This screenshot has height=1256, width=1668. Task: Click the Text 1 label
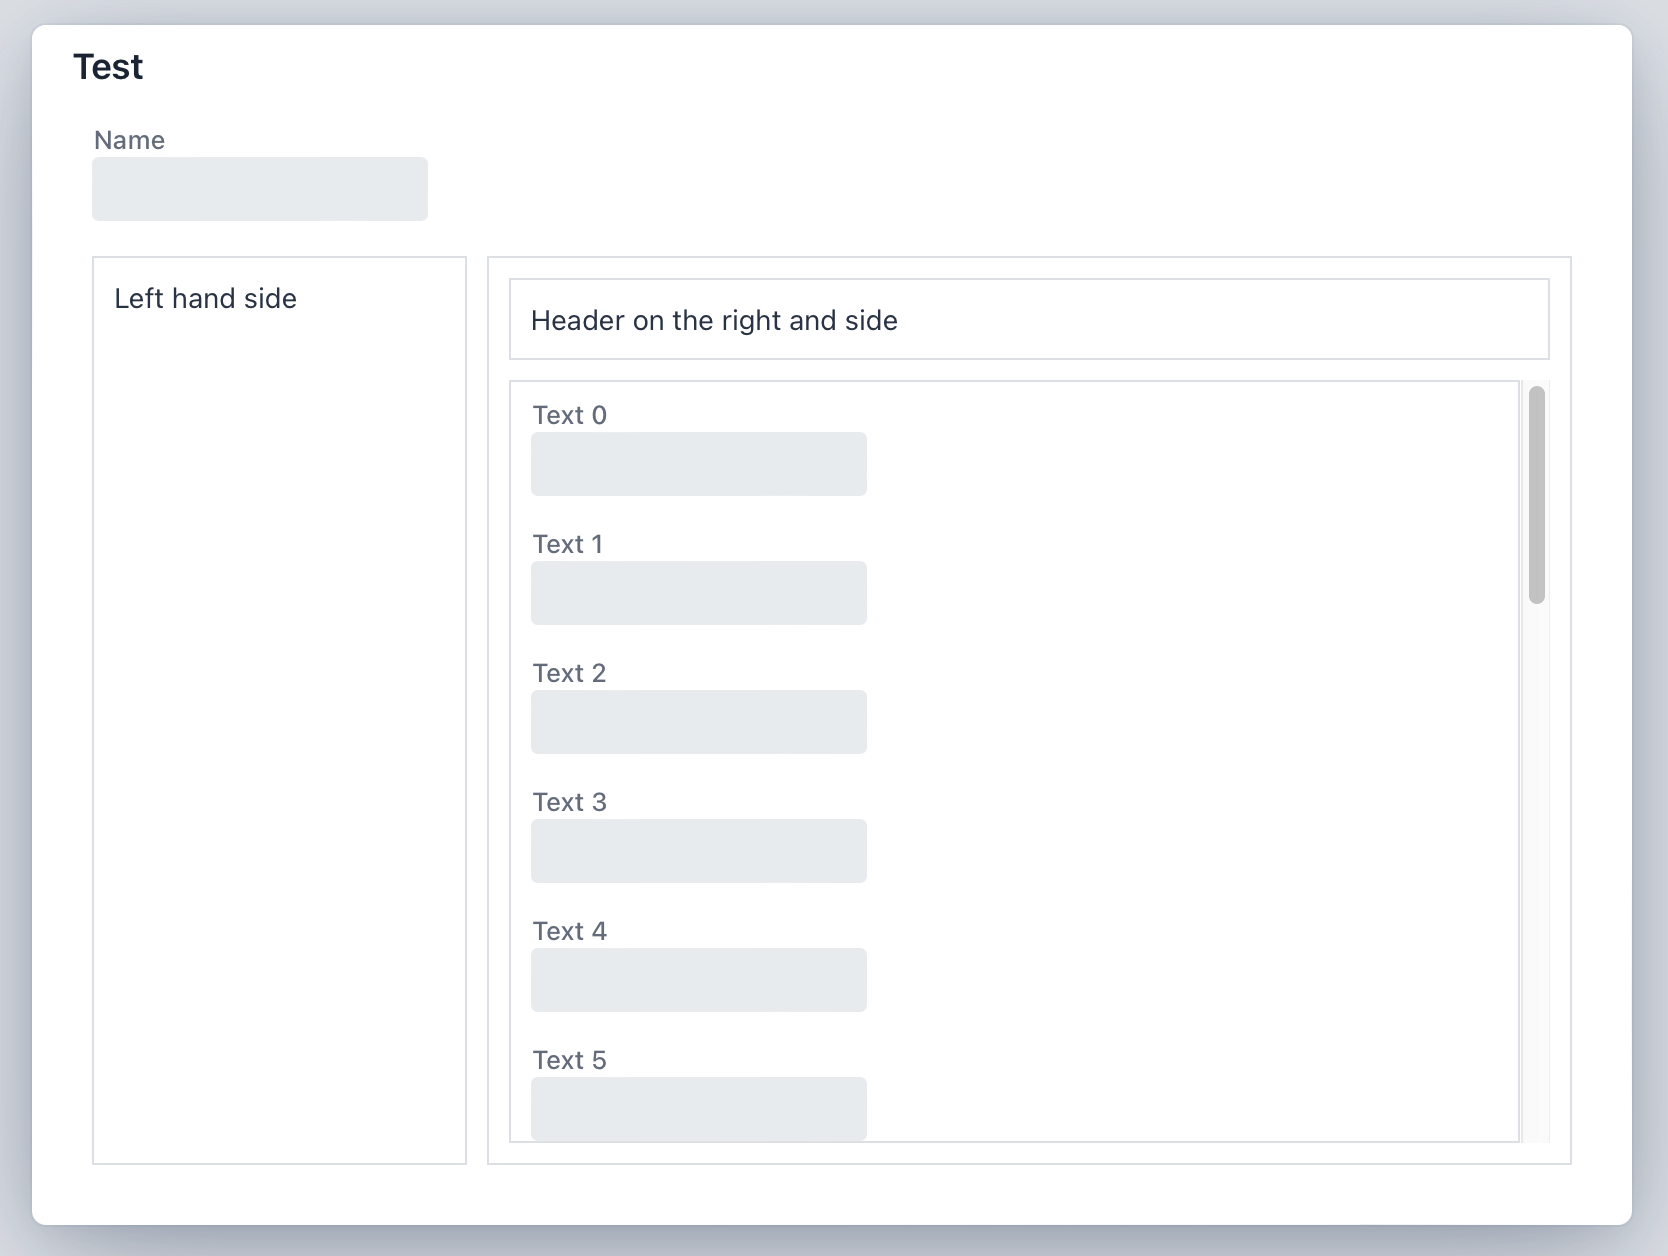[567, 544]
